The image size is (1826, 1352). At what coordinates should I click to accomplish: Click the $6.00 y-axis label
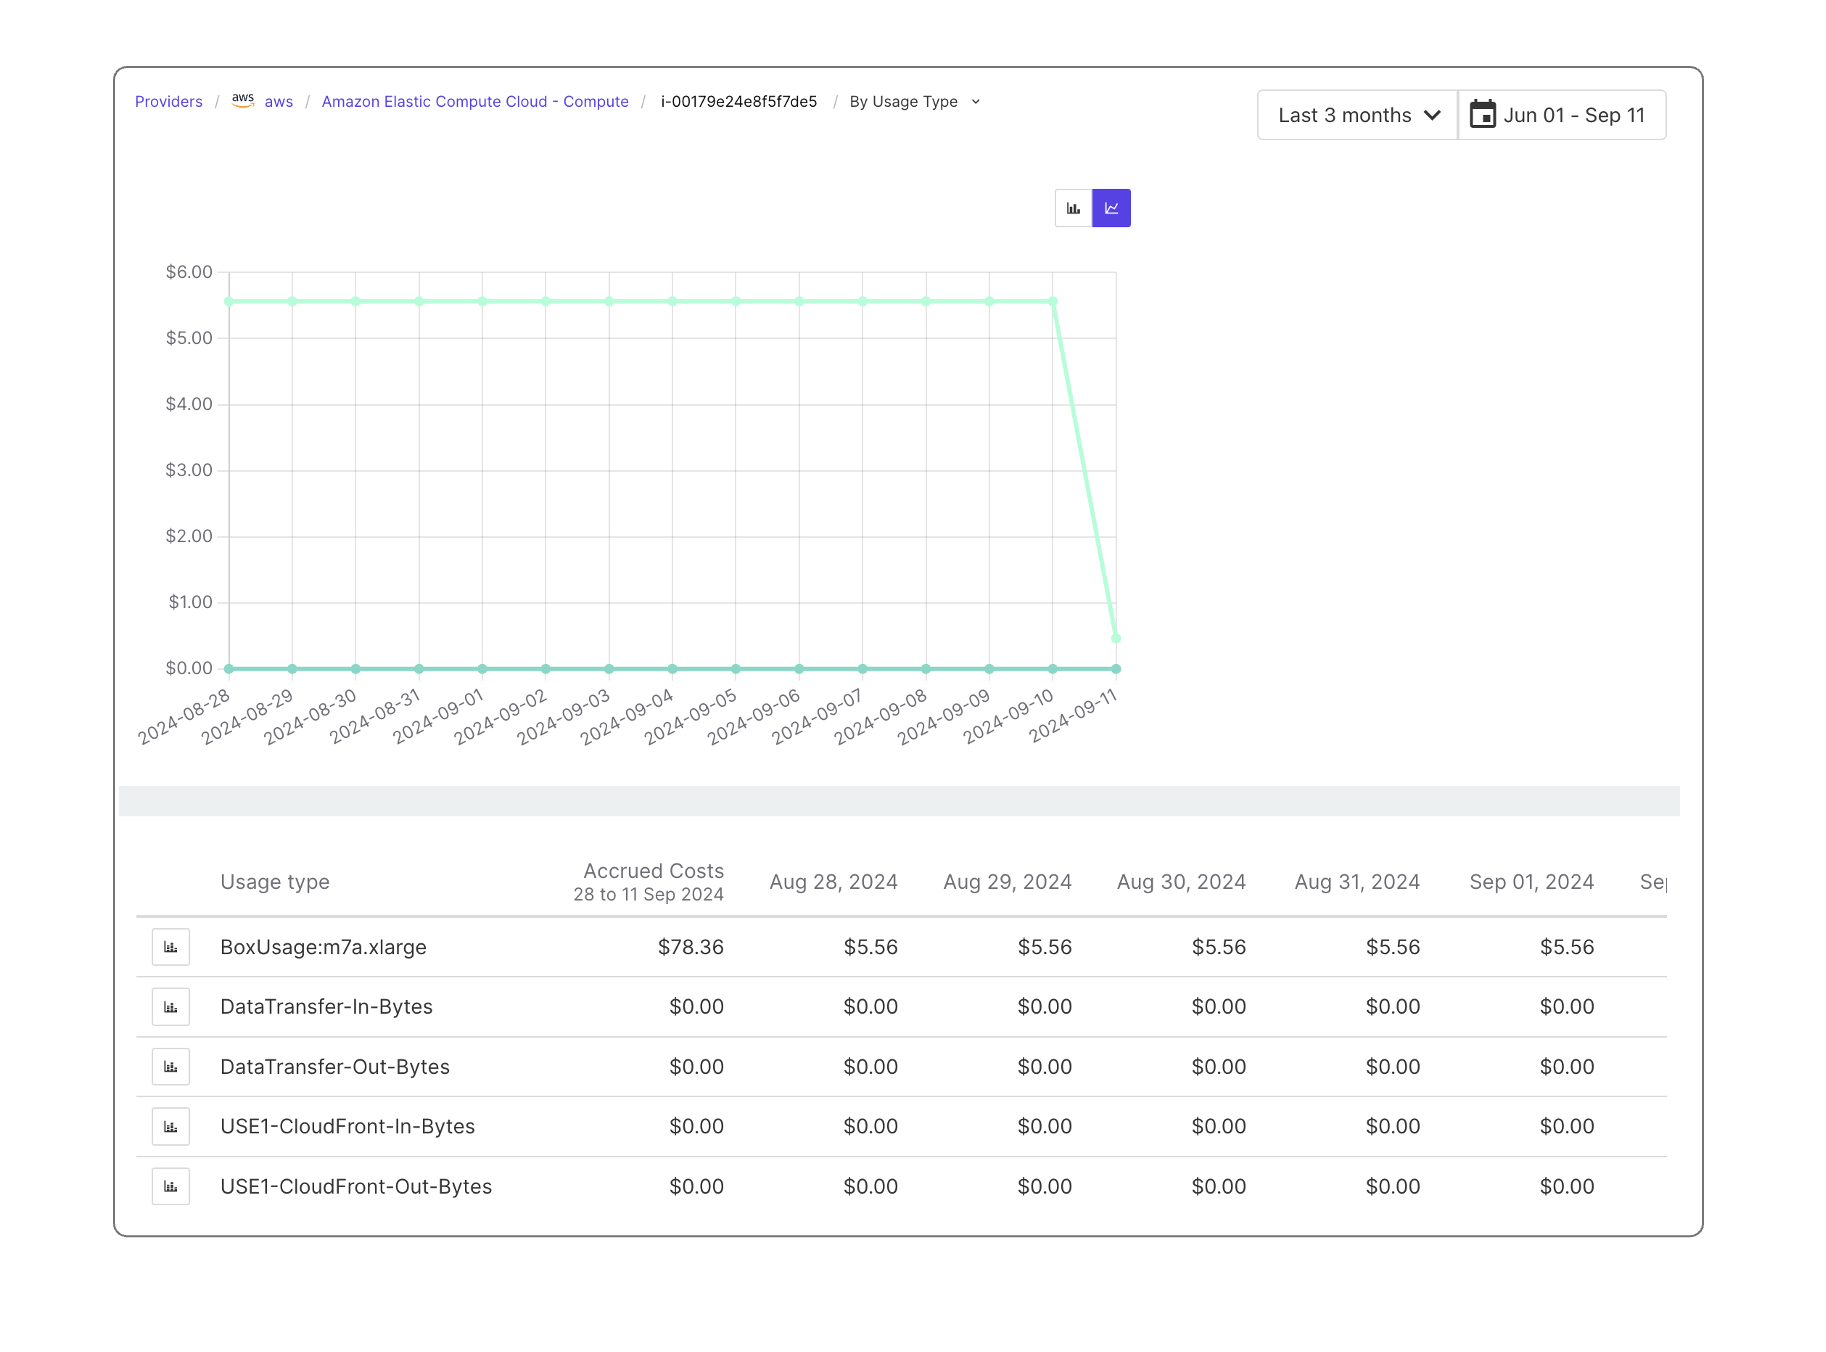tap(189, 272)
